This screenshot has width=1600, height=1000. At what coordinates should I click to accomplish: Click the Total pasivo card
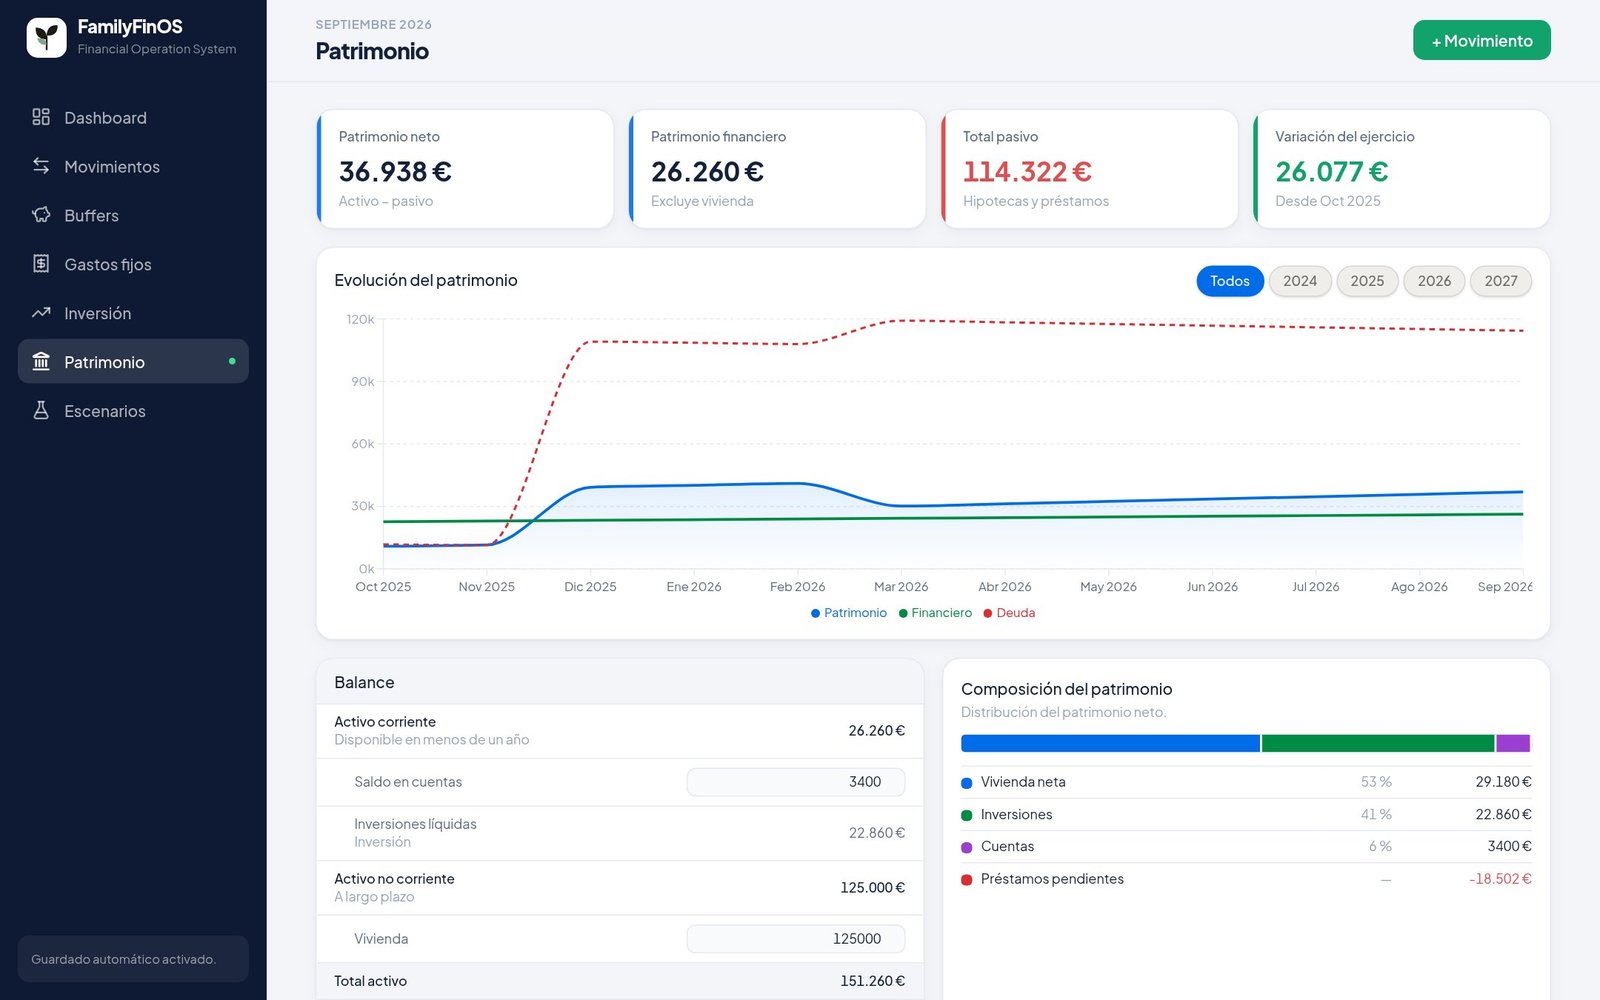1089,169
